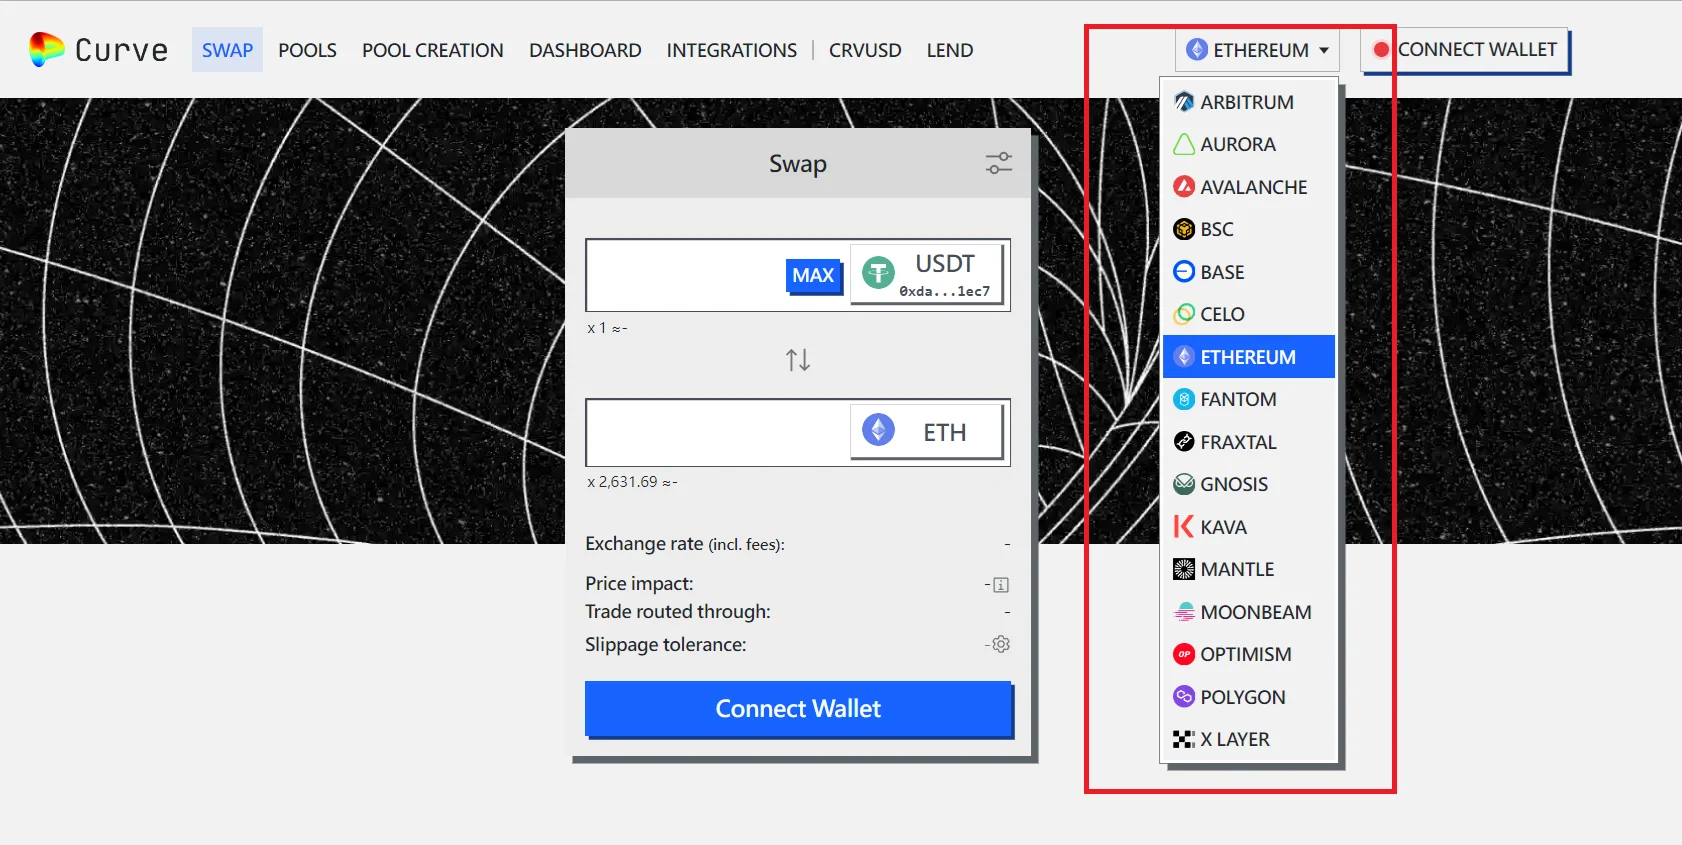Select the Avalanche network

[x=1249, y=187]
